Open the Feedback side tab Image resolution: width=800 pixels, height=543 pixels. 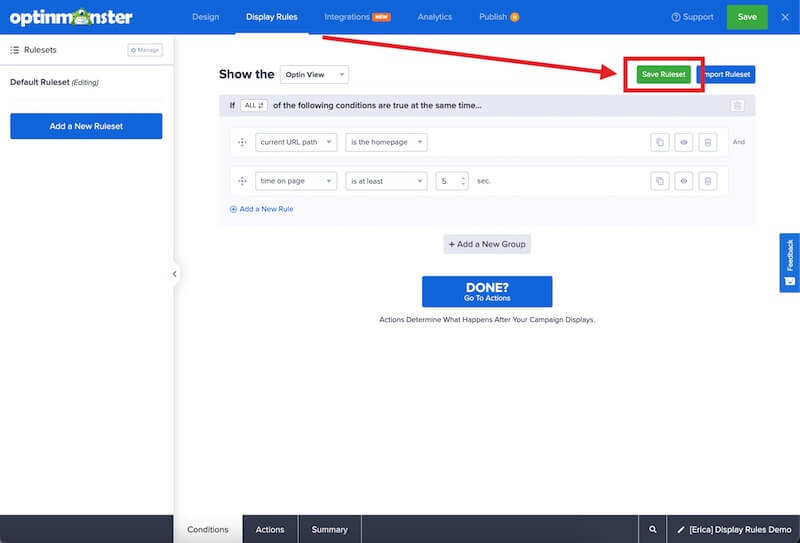pyautogui.click(x=789, y=263)
